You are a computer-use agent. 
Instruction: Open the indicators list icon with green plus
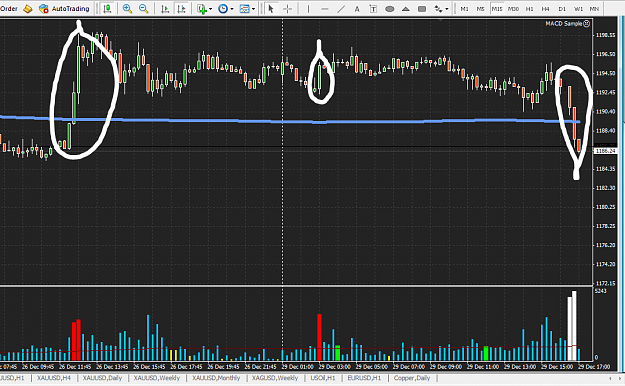click(202, 8)
